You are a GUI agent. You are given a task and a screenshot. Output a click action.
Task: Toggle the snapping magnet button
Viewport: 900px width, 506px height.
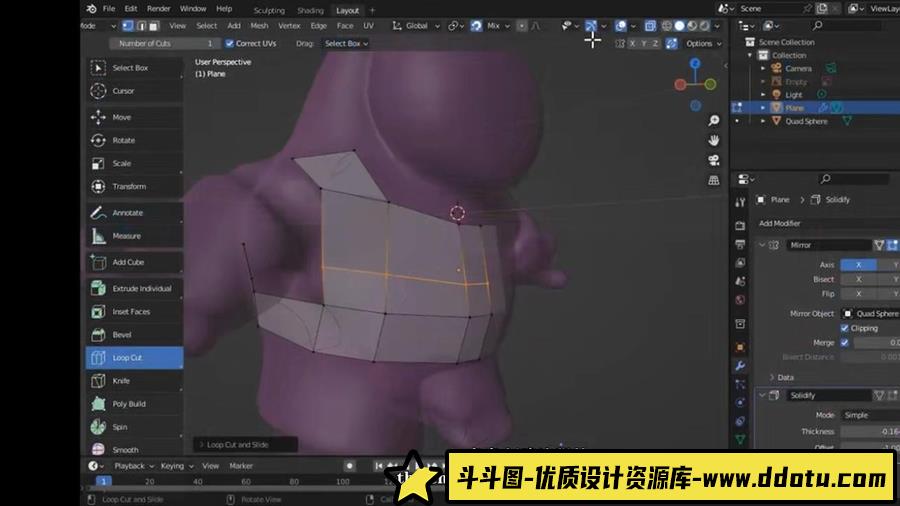point(476,26)
